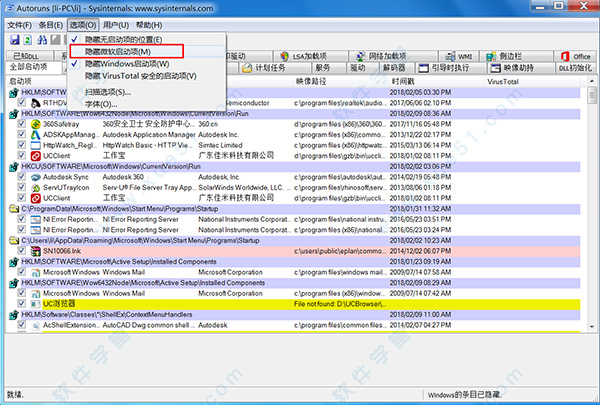Open the WMI tab icon
600x405 pixels.
(450, 56)
